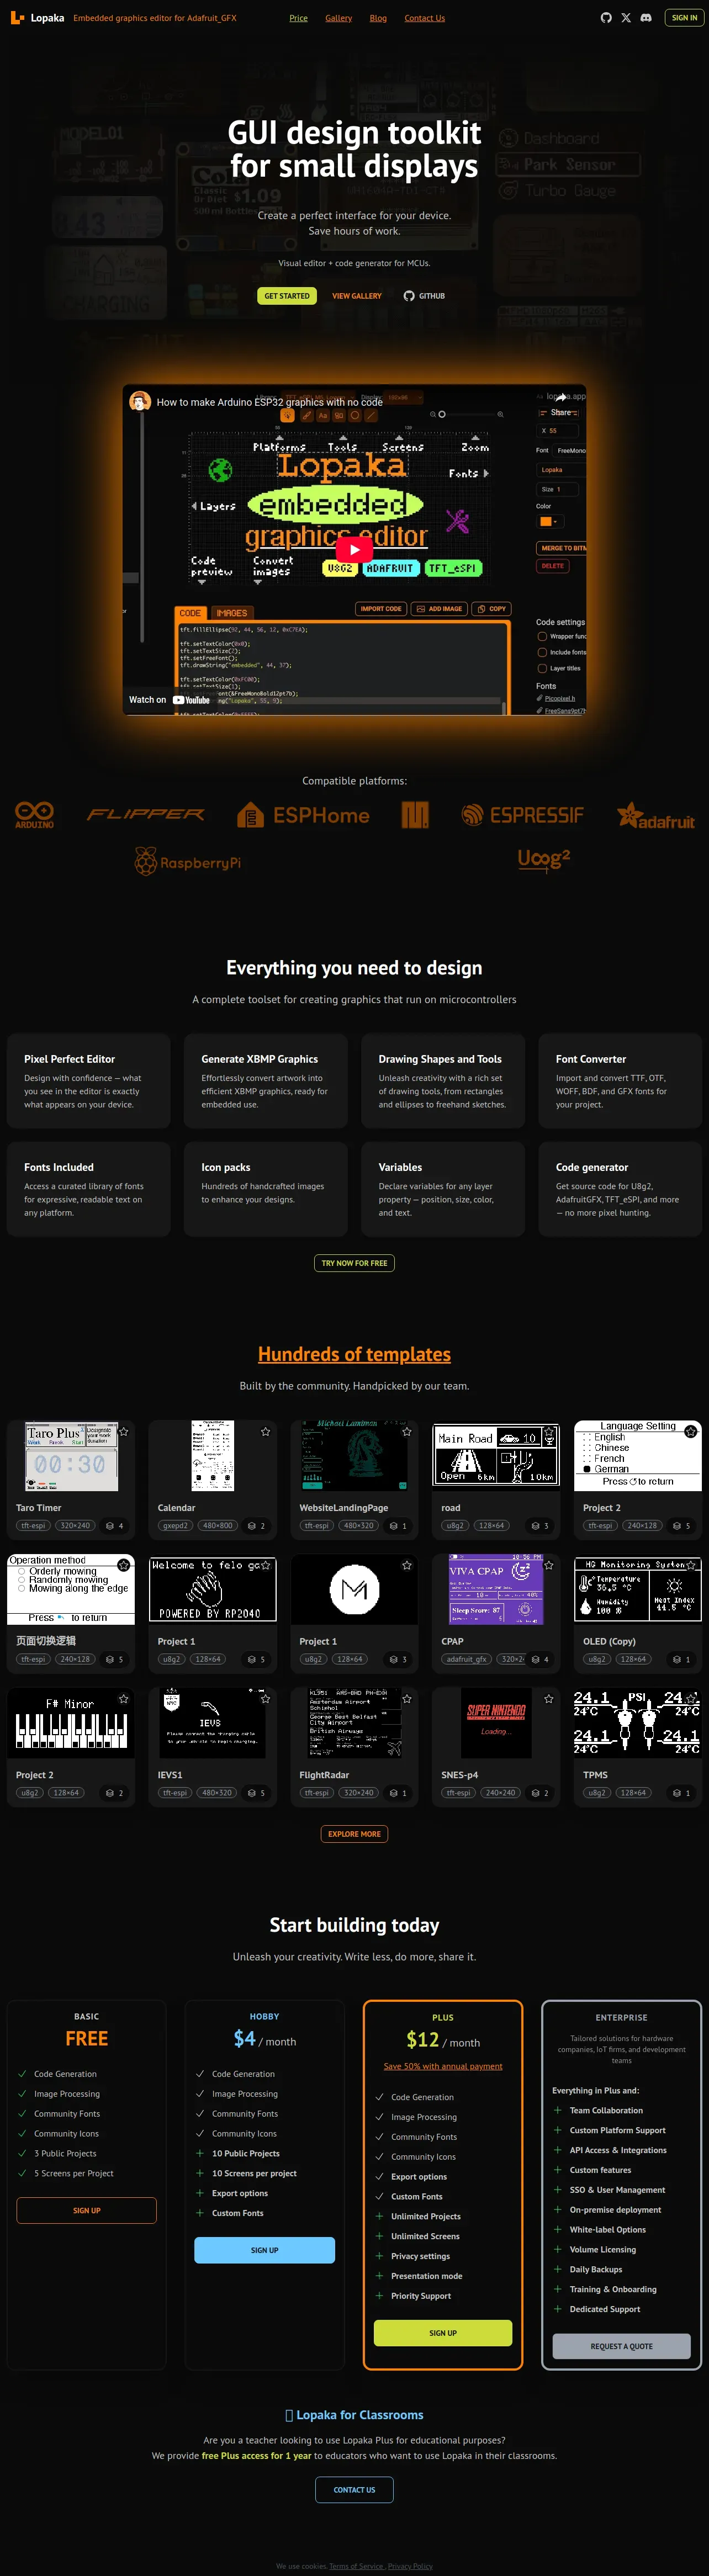
Task: Click the Adafruit platform logo
Action: (656, 816)
